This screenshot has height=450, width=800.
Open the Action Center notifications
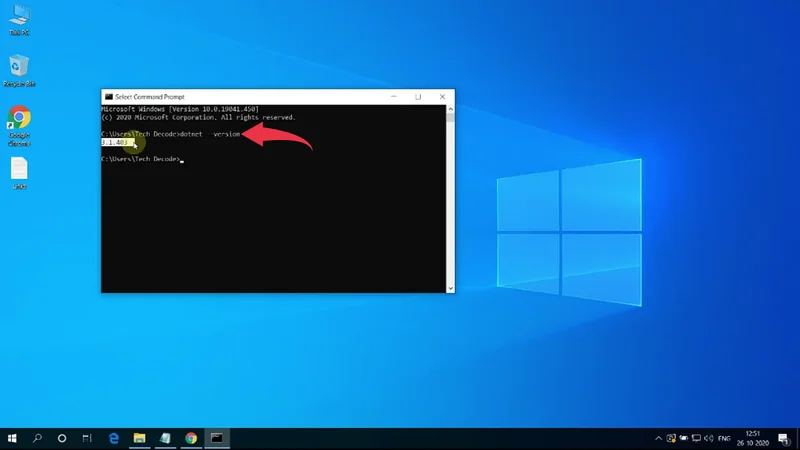(x=784, y=438)
